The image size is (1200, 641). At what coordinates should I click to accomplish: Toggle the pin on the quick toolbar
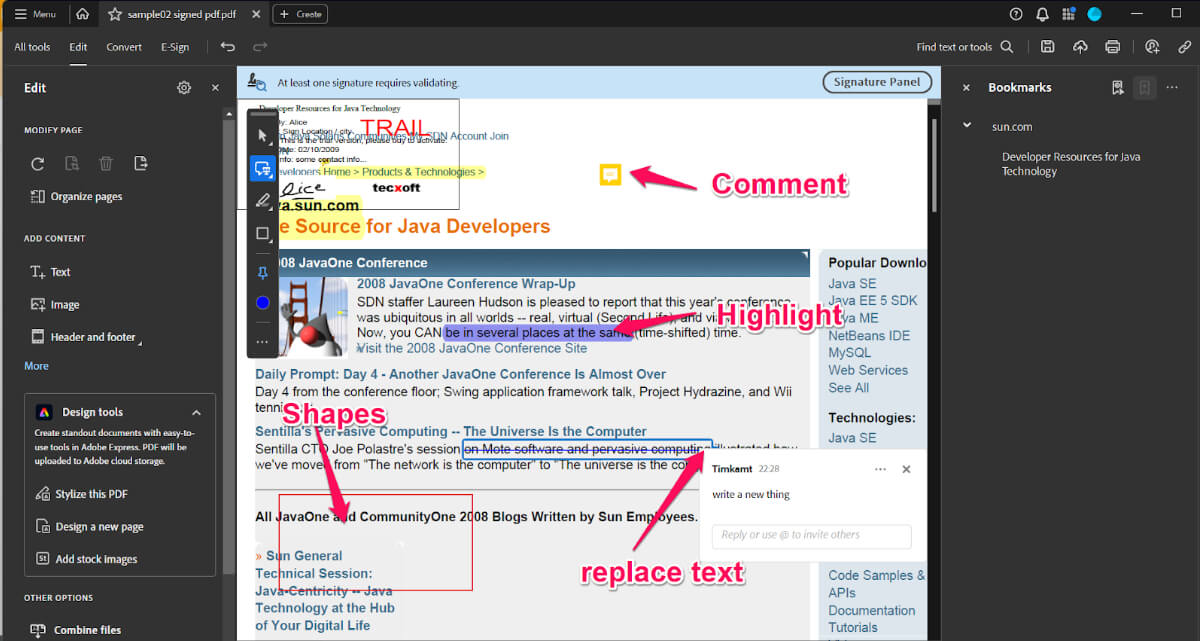[263, 272]
